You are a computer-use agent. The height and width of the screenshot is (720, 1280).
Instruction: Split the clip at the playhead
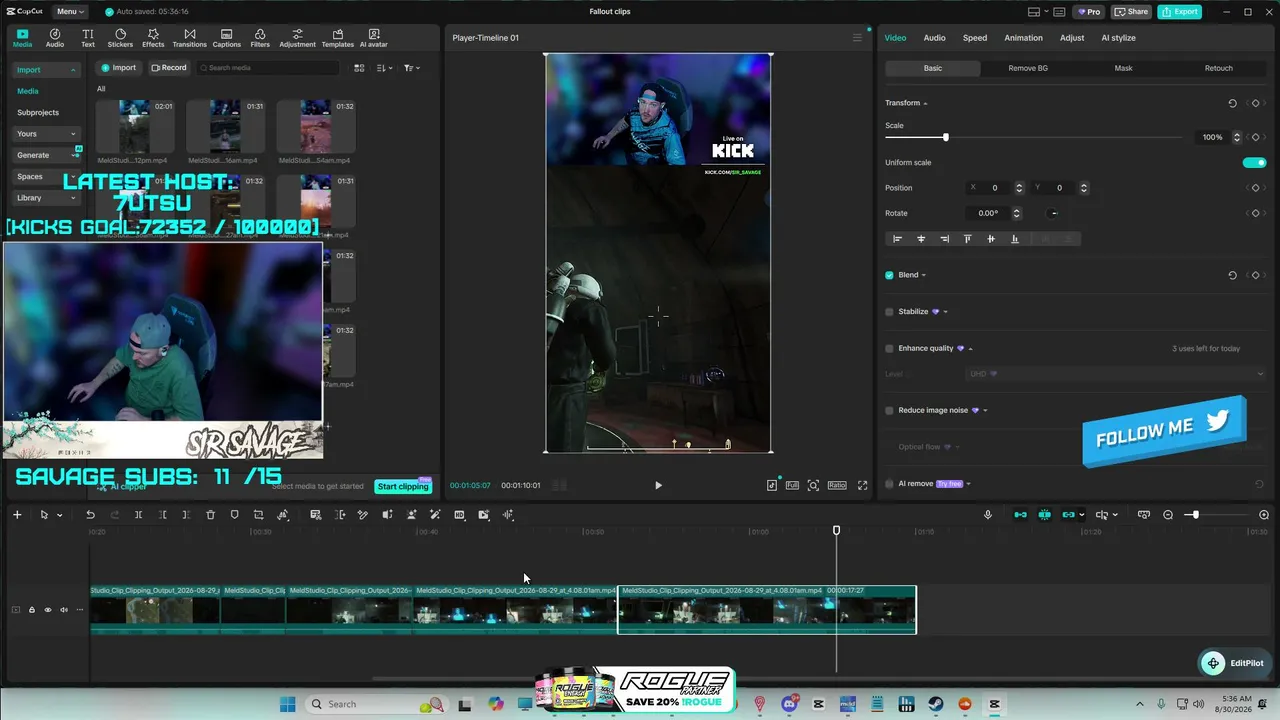[138, 515]
